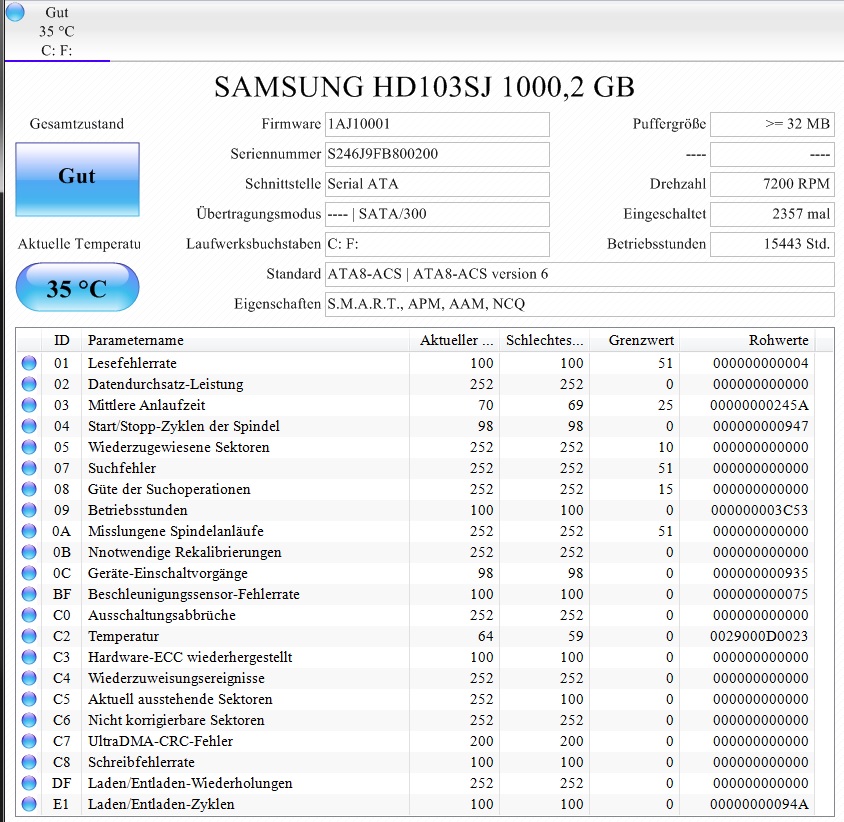The width and height of the screenshot is (844, 822).
Task: Click the Eigenschaften field S.M.A.R.T., APM, AAM, NCQ
Action: coord(580,305)
